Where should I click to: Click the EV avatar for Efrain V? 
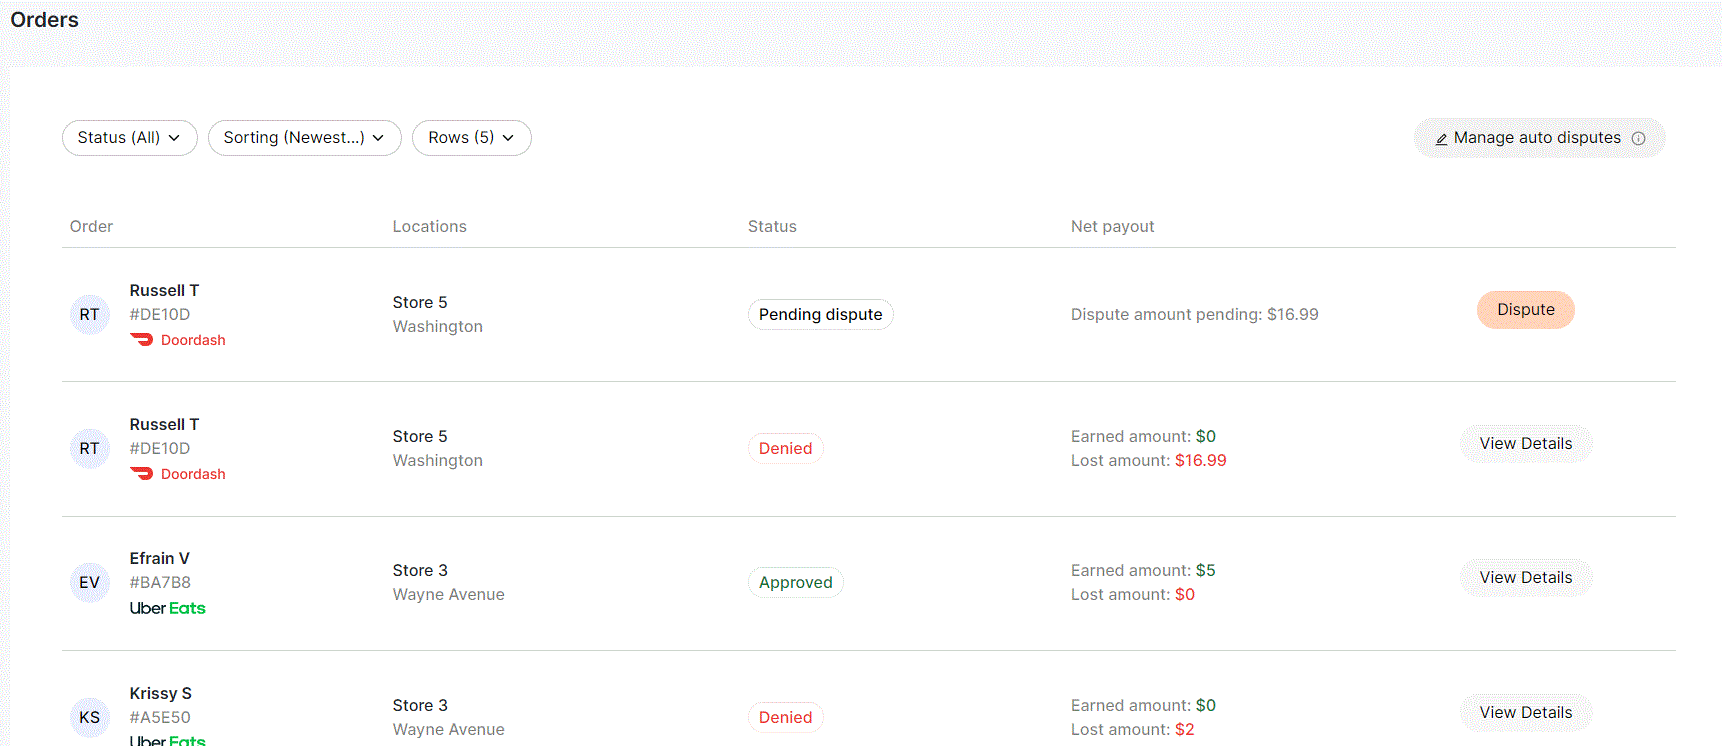[89, 583]
